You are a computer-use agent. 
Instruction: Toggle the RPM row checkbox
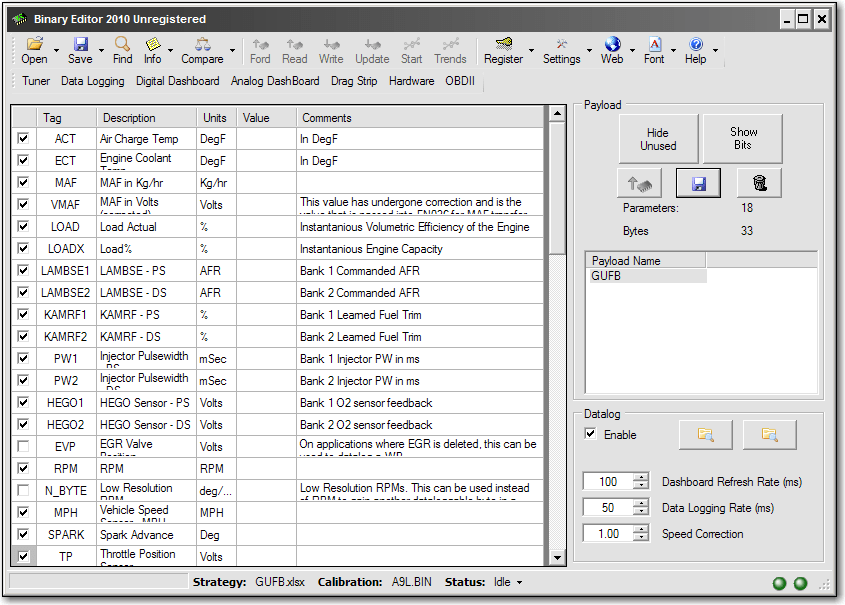tap(23, 468)
